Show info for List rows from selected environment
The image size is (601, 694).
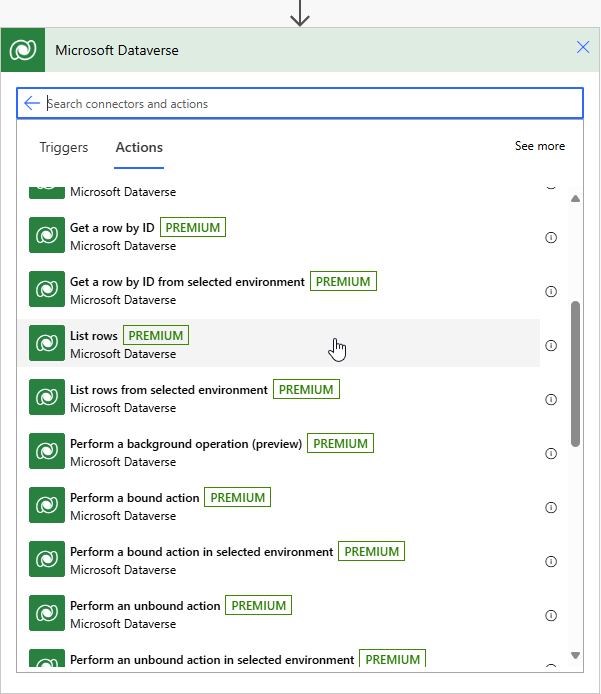pos(551,400)
